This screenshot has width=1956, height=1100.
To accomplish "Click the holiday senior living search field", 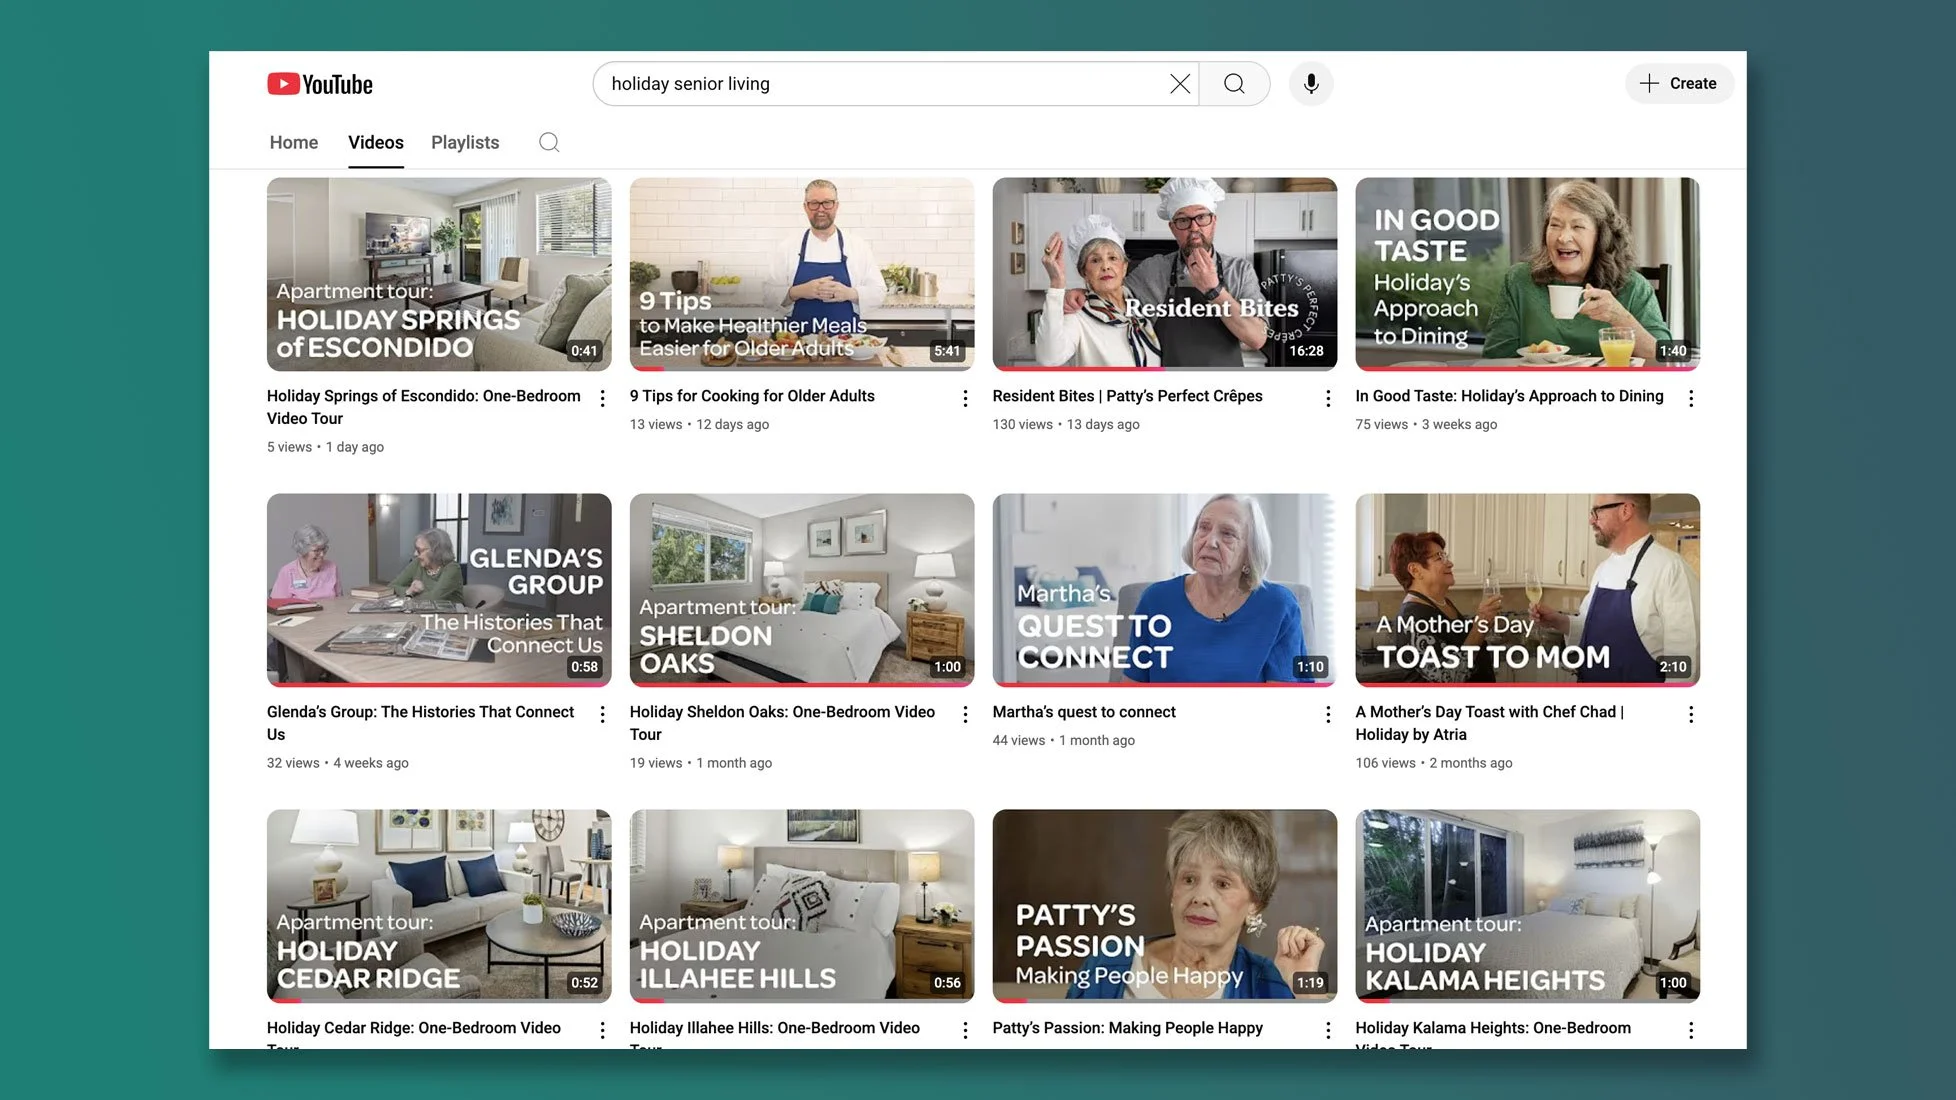I will pyautogui.click(x=880, y=84).
